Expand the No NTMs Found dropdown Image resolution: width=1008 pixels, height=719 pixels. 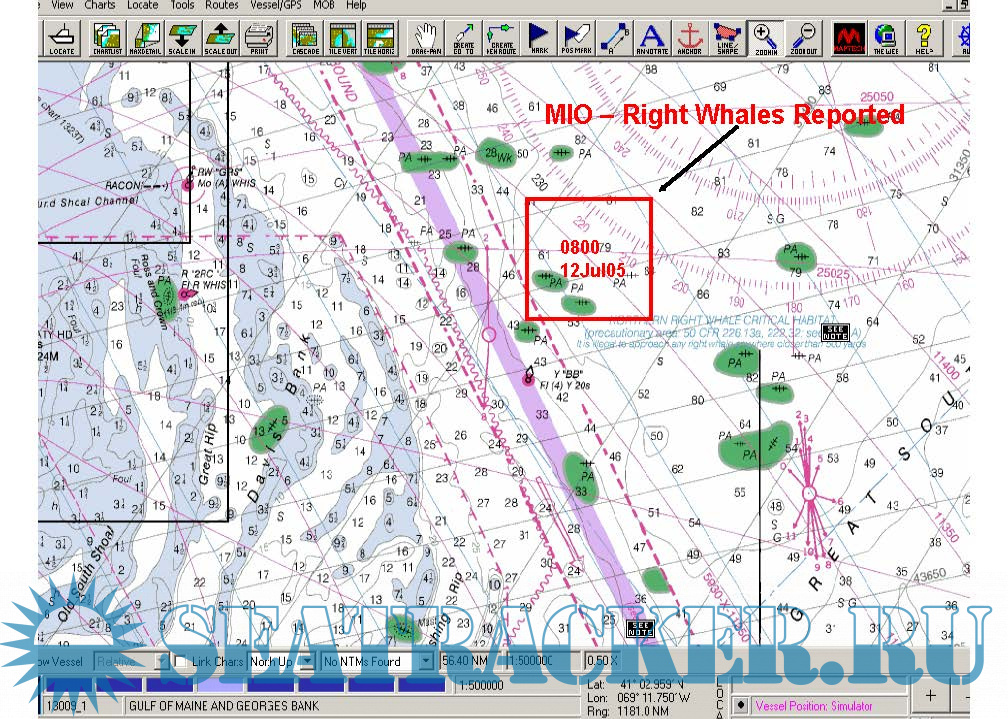click(x=426, y=661)
